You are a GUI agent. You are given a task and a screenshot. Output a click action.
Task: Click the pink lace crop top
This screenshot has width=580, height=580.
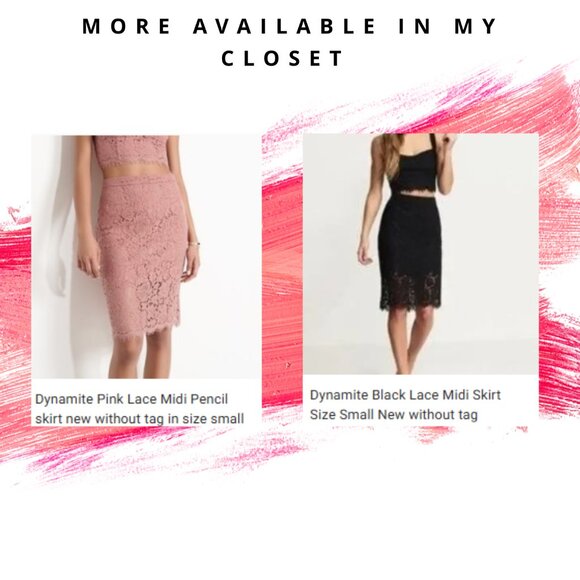[x=131, y=152]
